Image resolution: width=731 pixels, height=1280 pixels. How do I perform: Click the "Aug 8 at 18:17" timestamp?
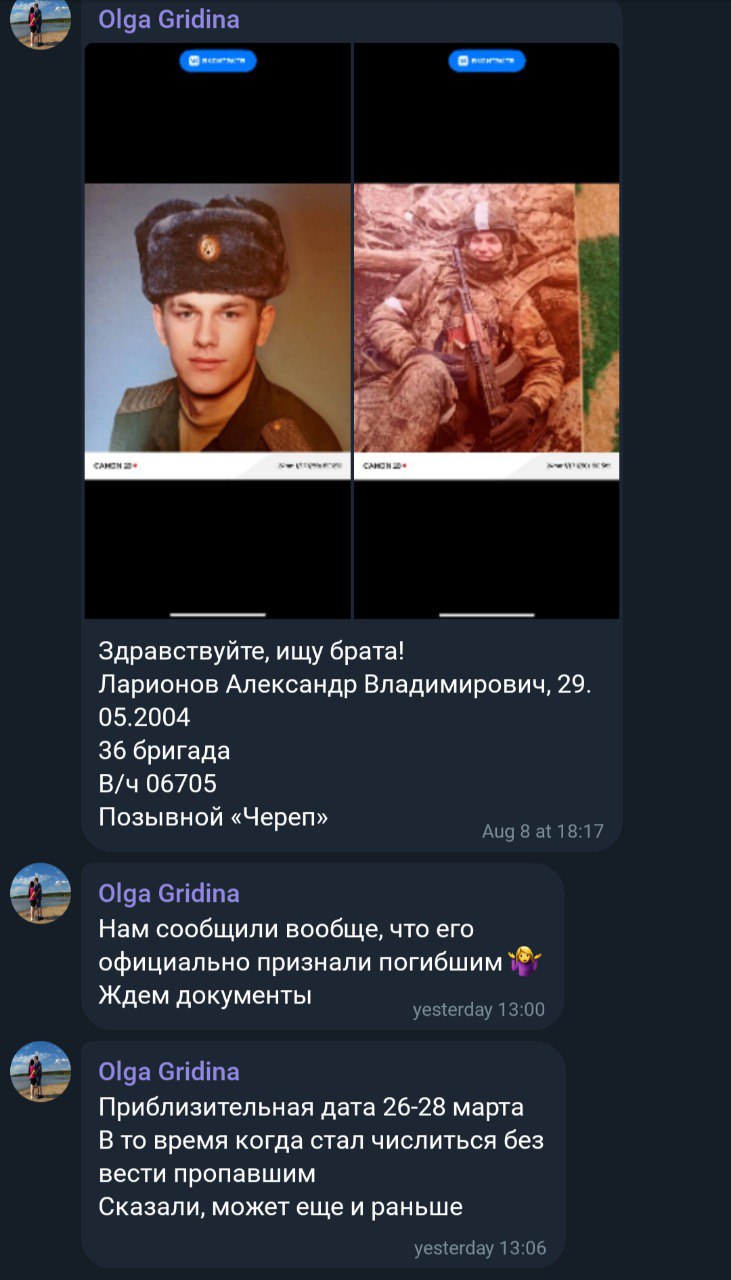point(543,831)
